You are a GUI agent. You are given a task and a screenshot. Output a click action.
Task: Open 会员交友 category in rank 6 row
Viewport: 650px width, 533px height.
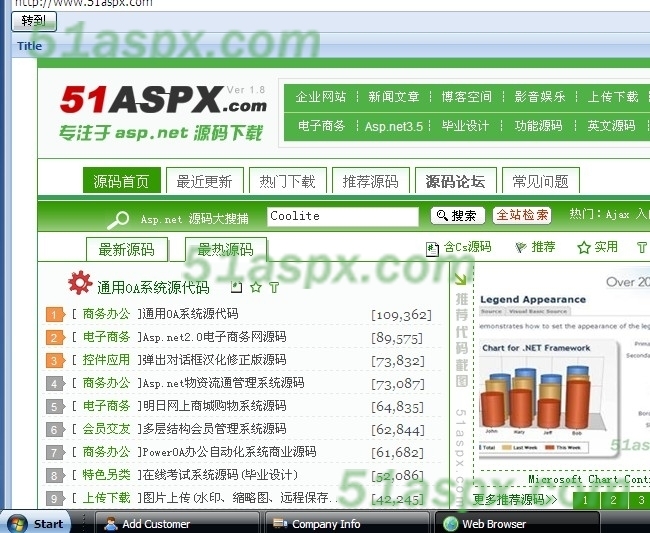106,429
